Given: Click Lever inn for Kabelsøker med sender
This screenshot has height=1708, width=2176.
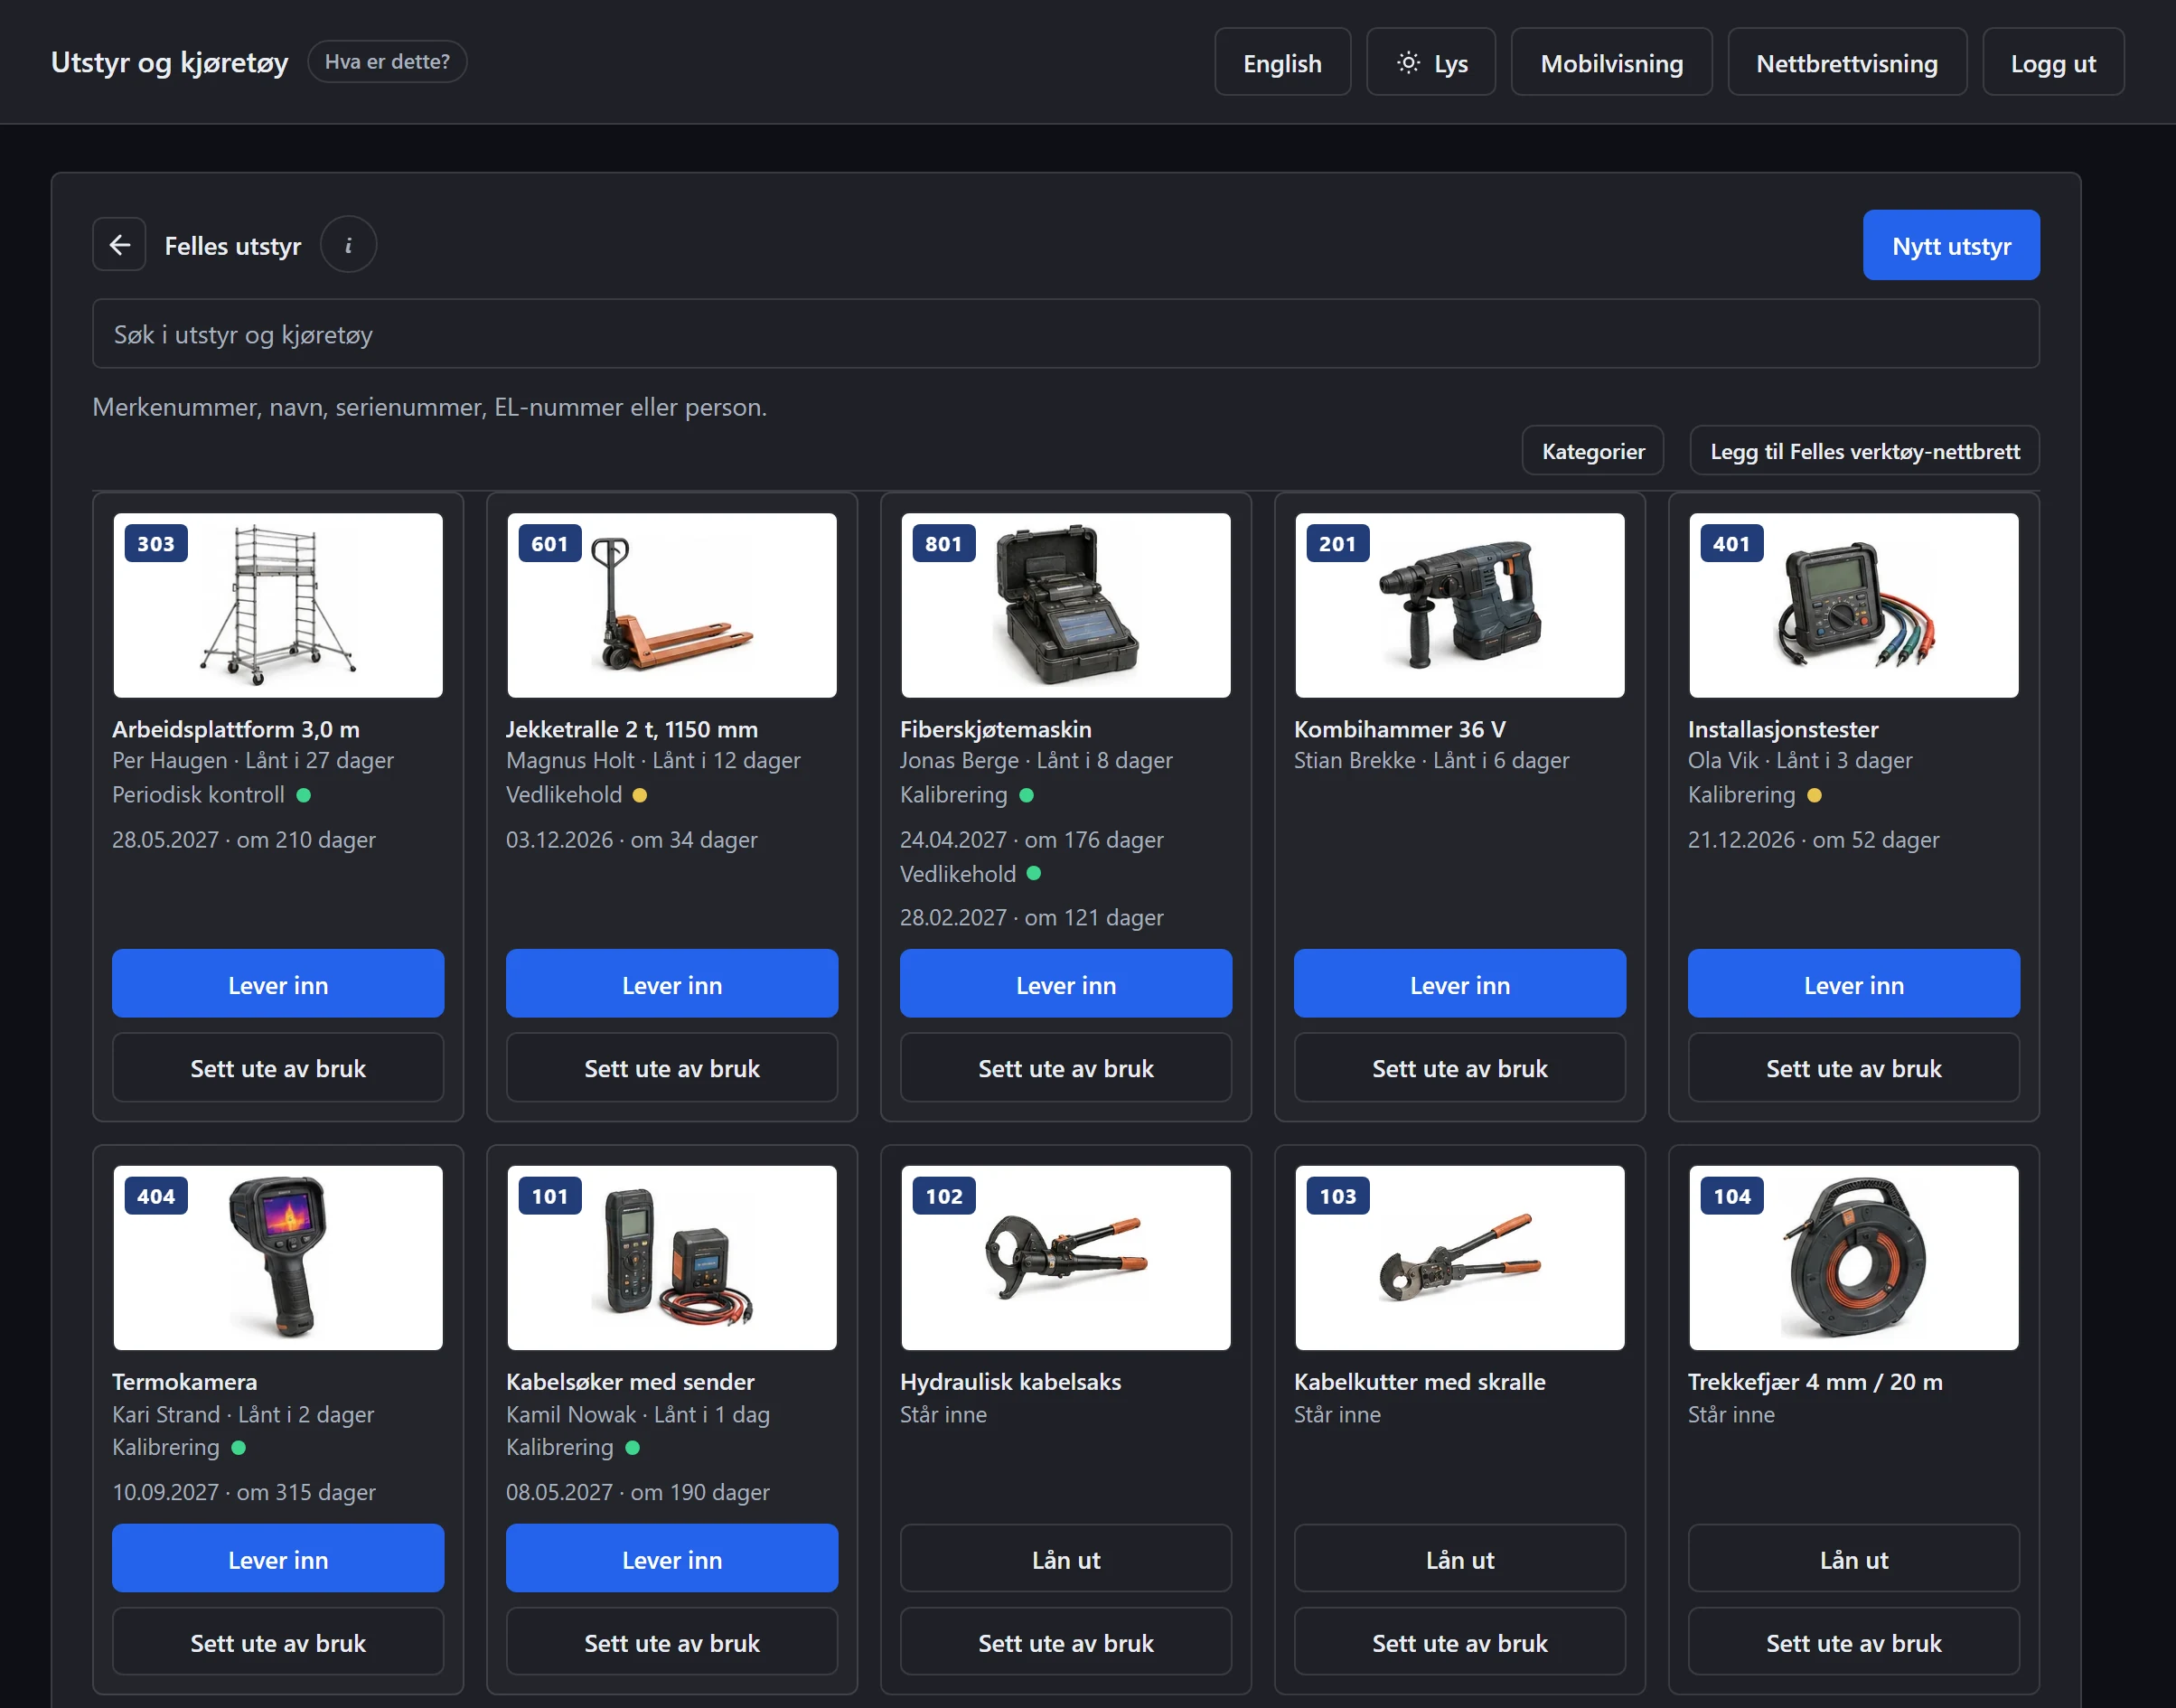Looking at the screenshot, I should (x=672, y=1559).
